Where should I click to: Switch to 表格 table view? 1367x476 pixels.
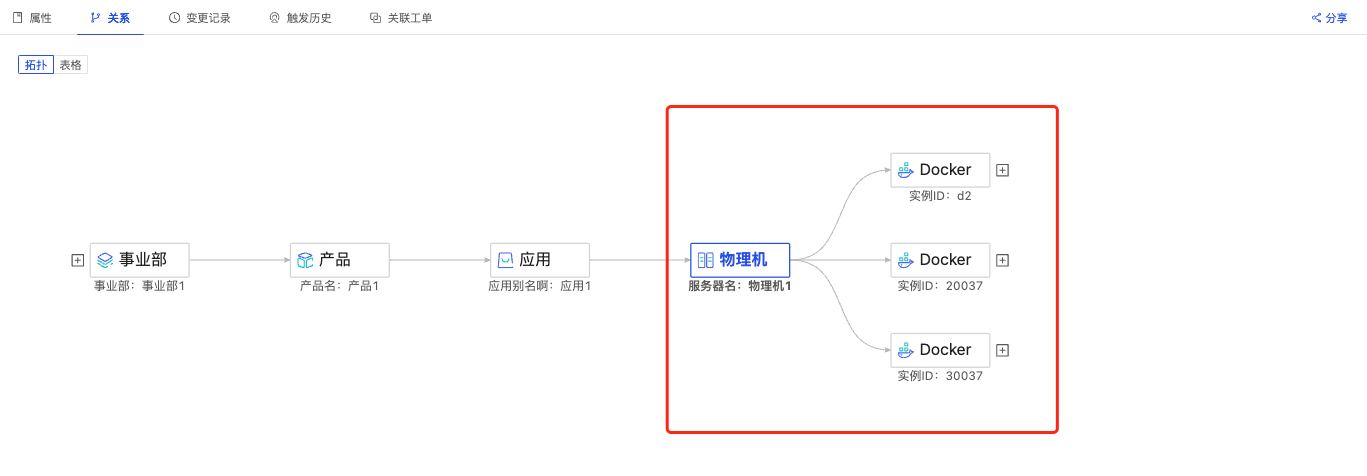tap(71, 65)
